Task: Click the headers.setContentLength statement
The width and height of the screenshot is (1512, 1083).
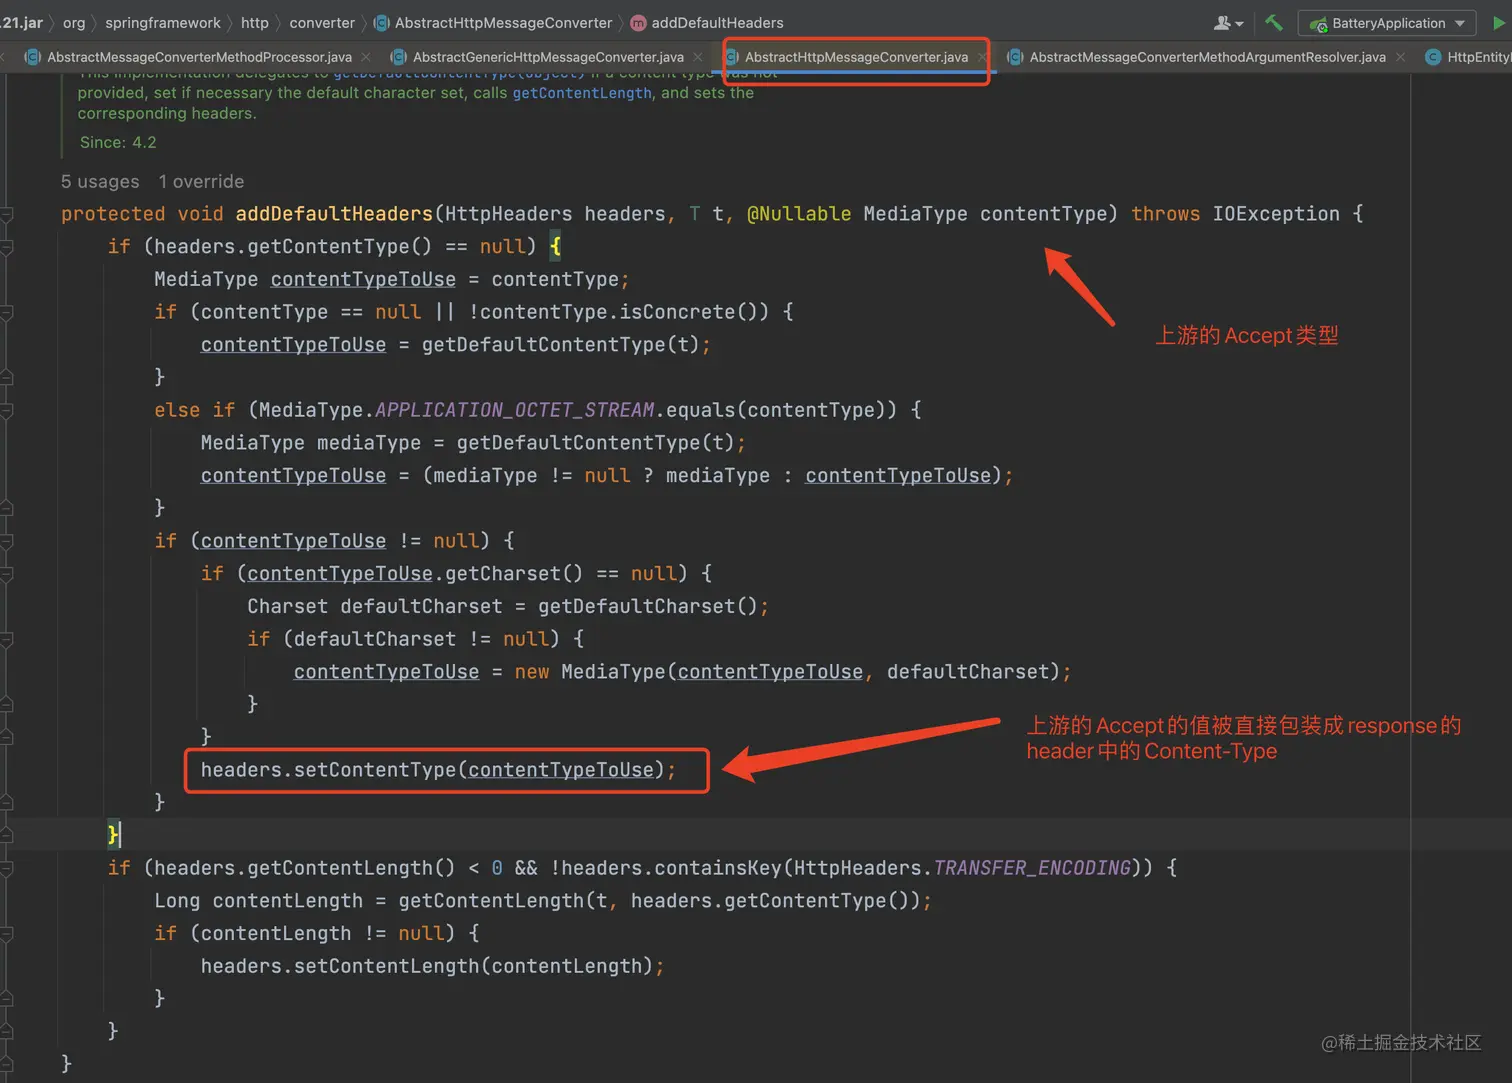Action: [x=432, y=966]
